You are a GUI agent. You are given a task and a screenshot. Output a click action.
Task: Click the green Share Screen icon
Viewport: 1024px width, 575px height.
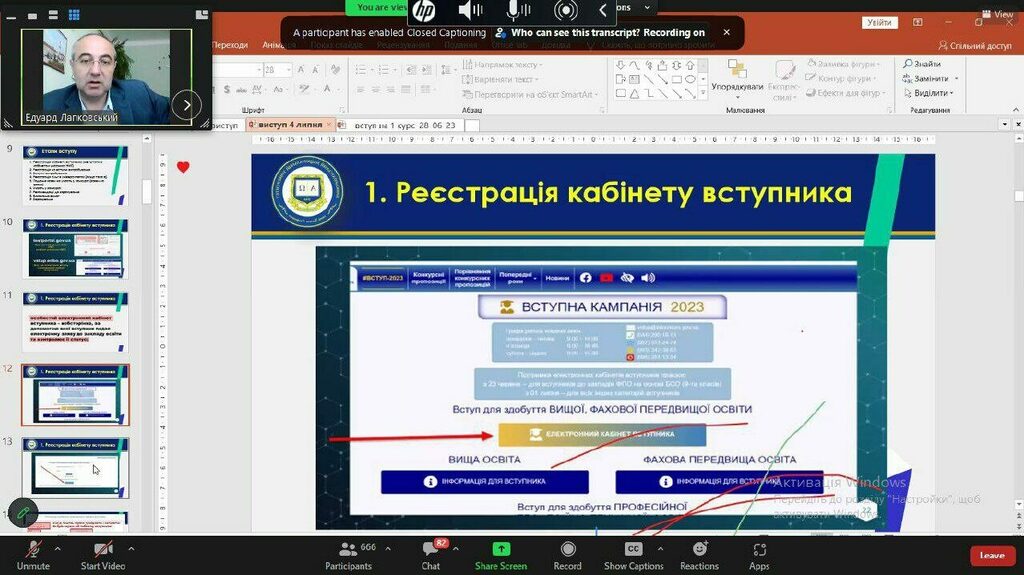pyautogui.click(x=501, y=550)
